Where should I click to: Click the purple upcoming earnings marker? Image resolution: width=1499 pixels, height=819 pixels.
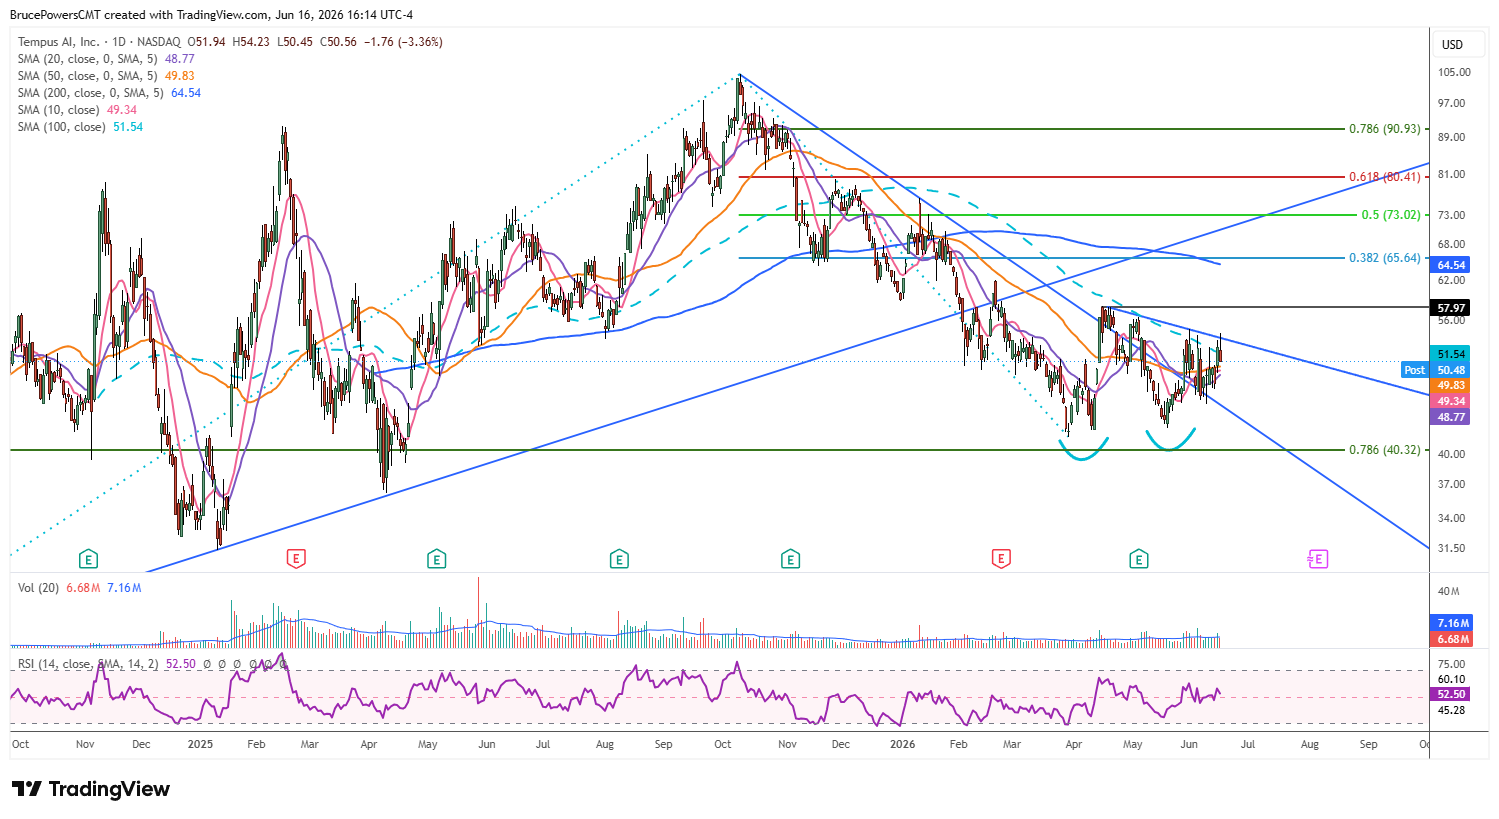[x=1317, y=559]
